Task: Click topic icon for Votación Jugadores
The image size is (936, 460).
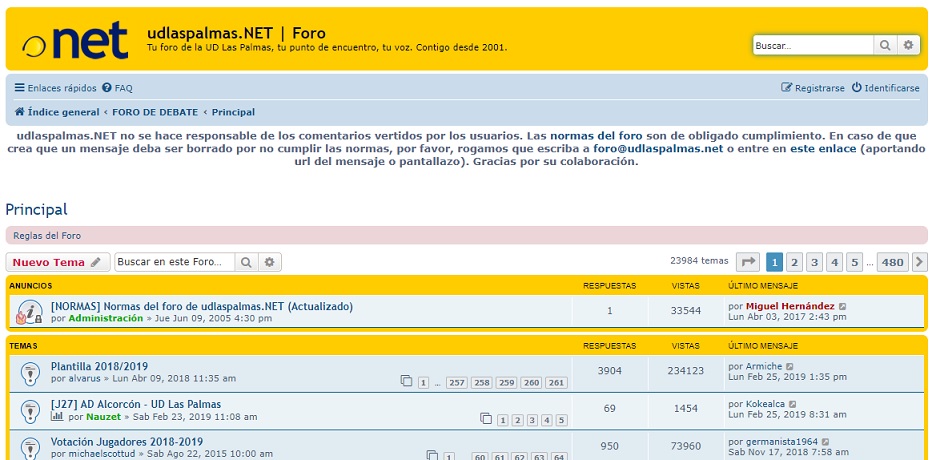Action: 30,448
